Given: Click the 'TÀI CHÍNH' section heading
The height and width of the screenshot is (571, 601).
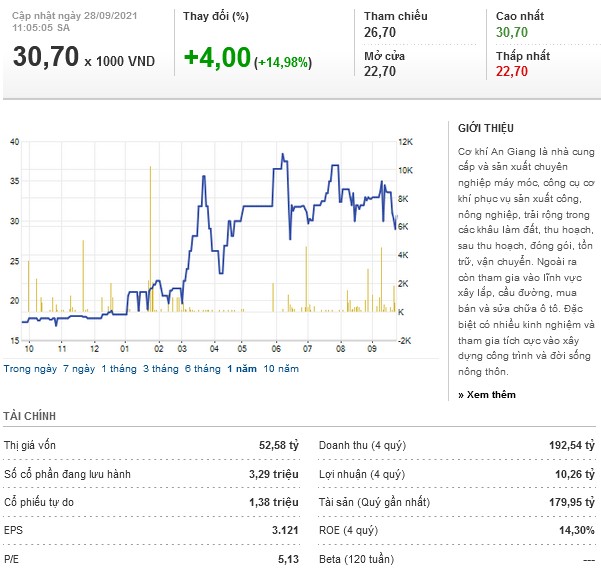Looking at the screenshot, I should [30, 416].
